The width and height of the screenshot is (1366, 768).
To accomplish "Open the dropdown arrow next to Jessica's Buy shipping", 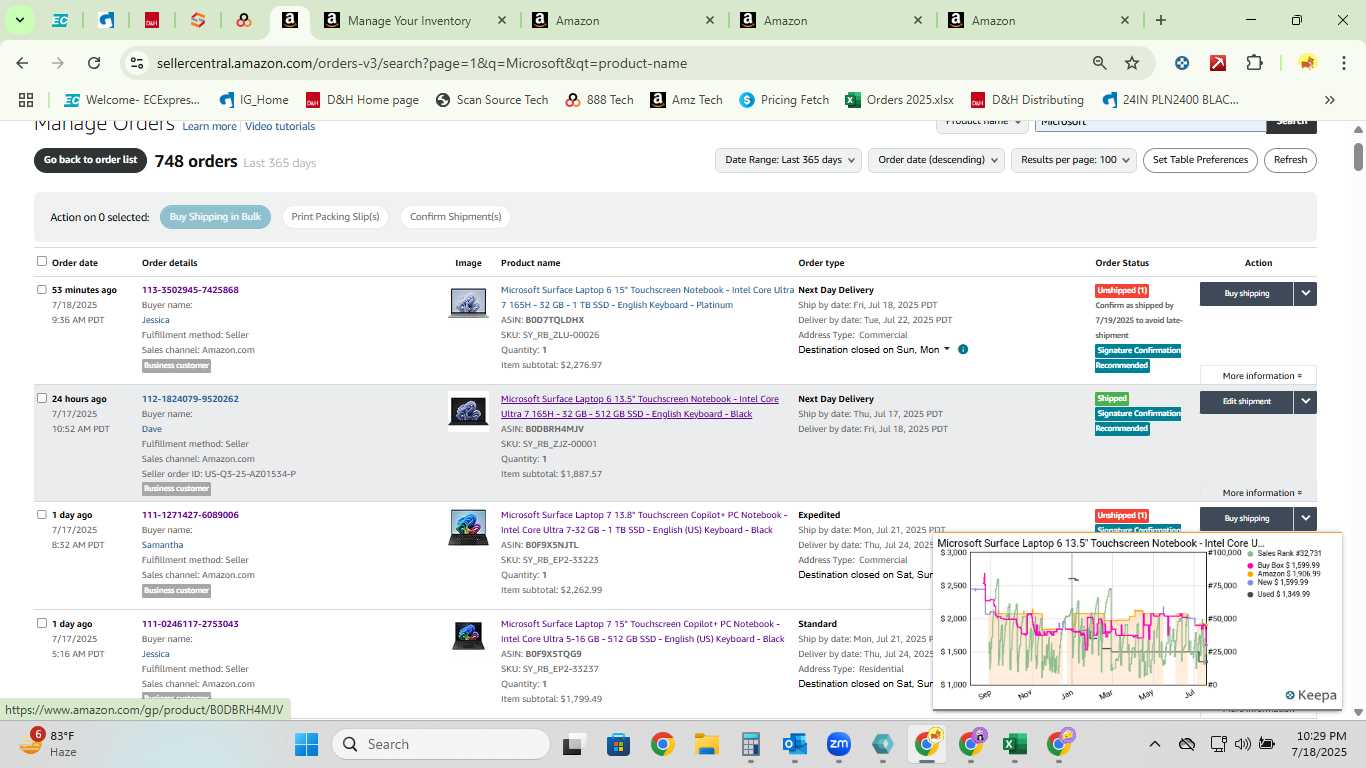I will pos(1305,294).
